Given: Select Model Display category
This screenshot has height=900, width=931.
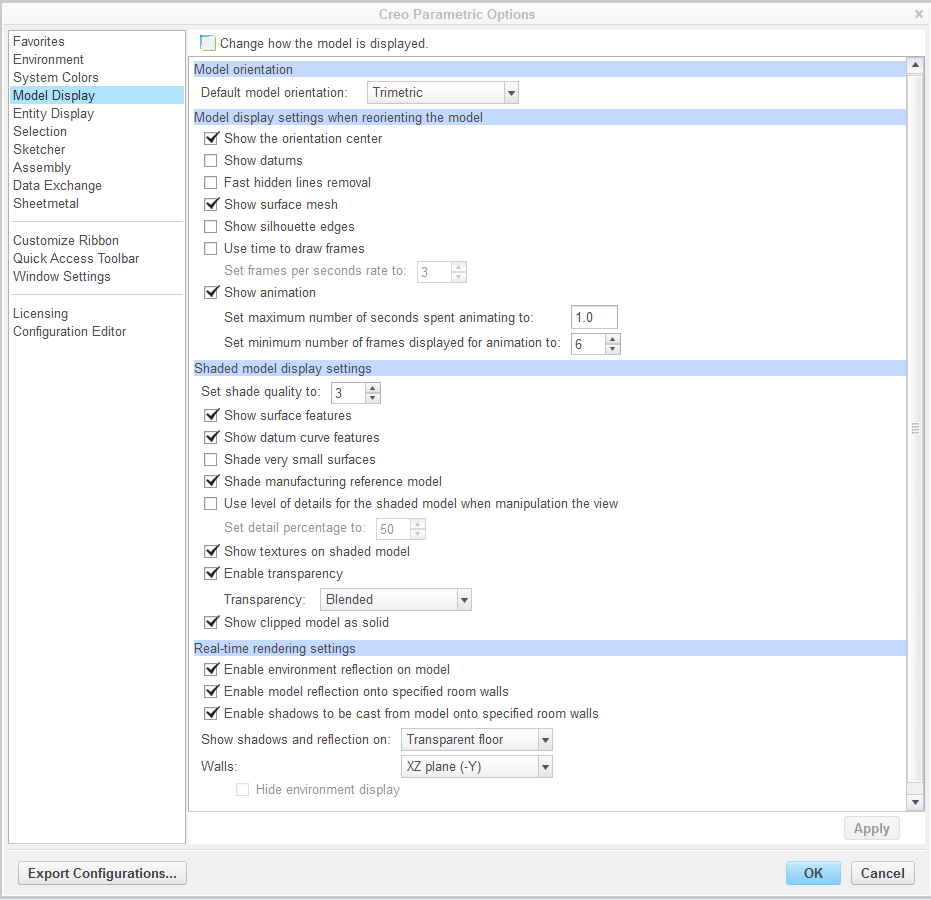Looking at the screenshot, I should coord(97,95).
